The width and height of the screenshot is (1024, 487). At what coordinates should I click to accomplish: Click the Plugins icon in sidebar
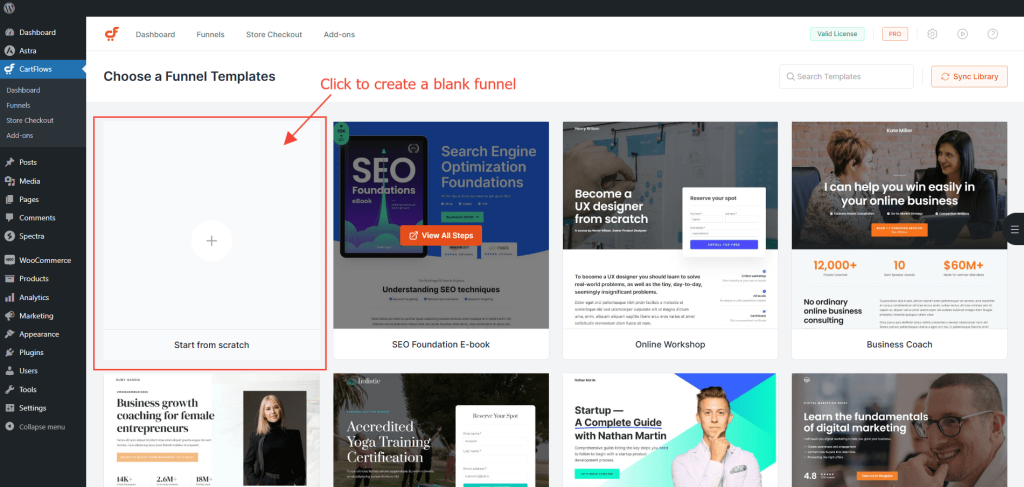coord(9,353)
